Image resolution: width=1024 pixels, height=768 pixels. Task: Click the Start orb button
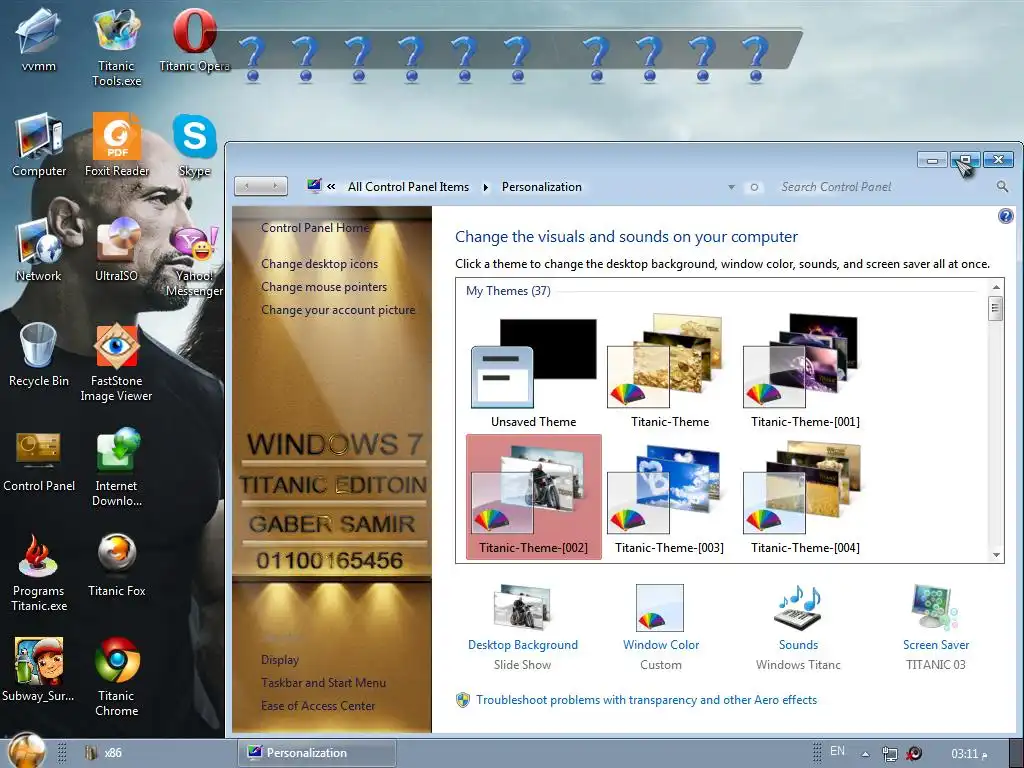[26, 750]
